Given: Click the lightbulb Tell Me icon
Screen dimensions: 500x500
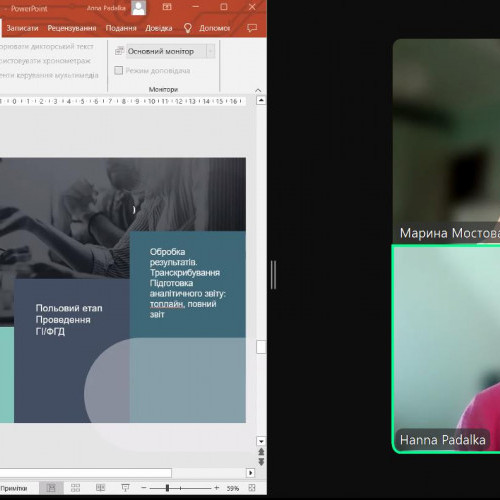Looking at the screenshot, I should [188, 28].
